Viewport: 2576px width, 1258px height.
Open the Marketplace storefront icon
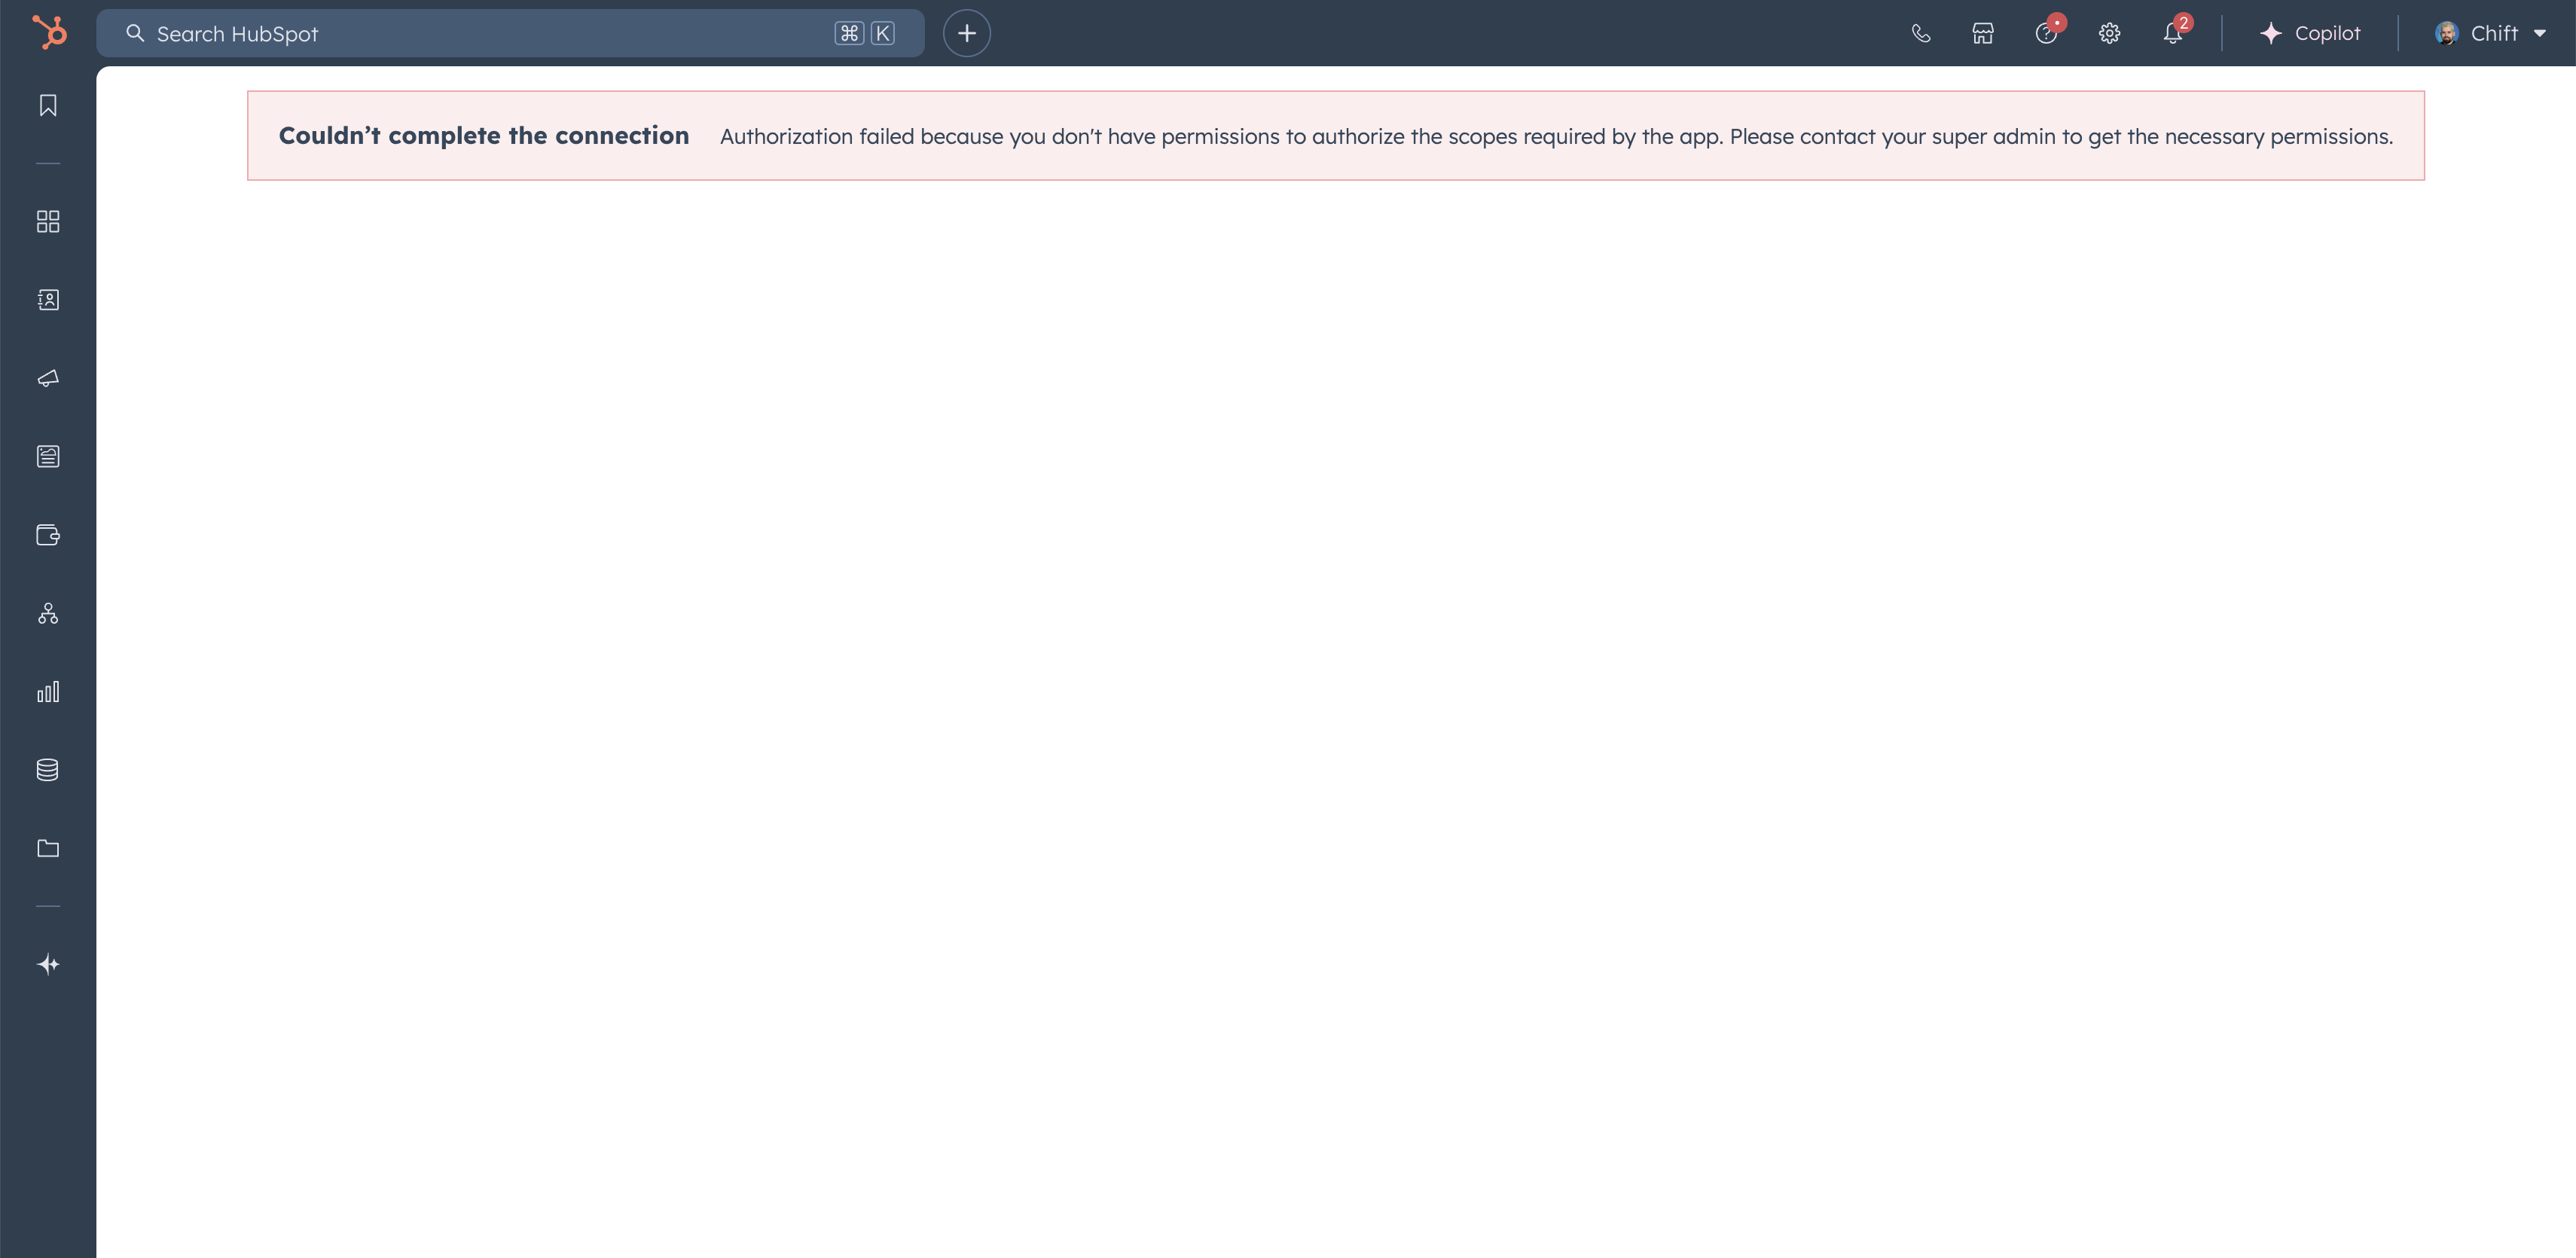point(1983,34)
